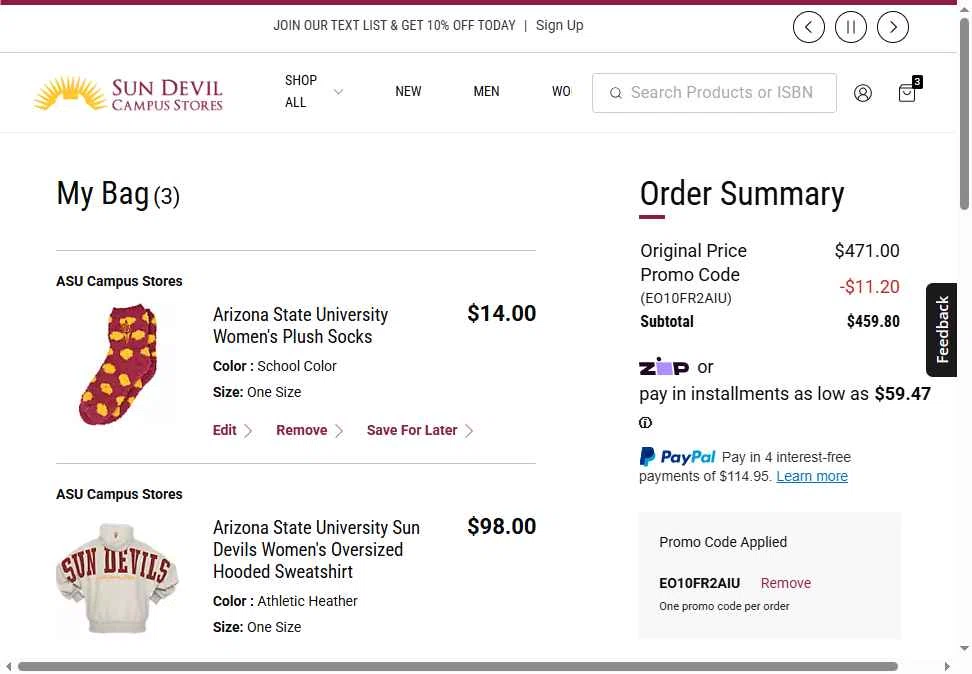
Task: Open the NEW menu item
Action: [x=408, y=92]
